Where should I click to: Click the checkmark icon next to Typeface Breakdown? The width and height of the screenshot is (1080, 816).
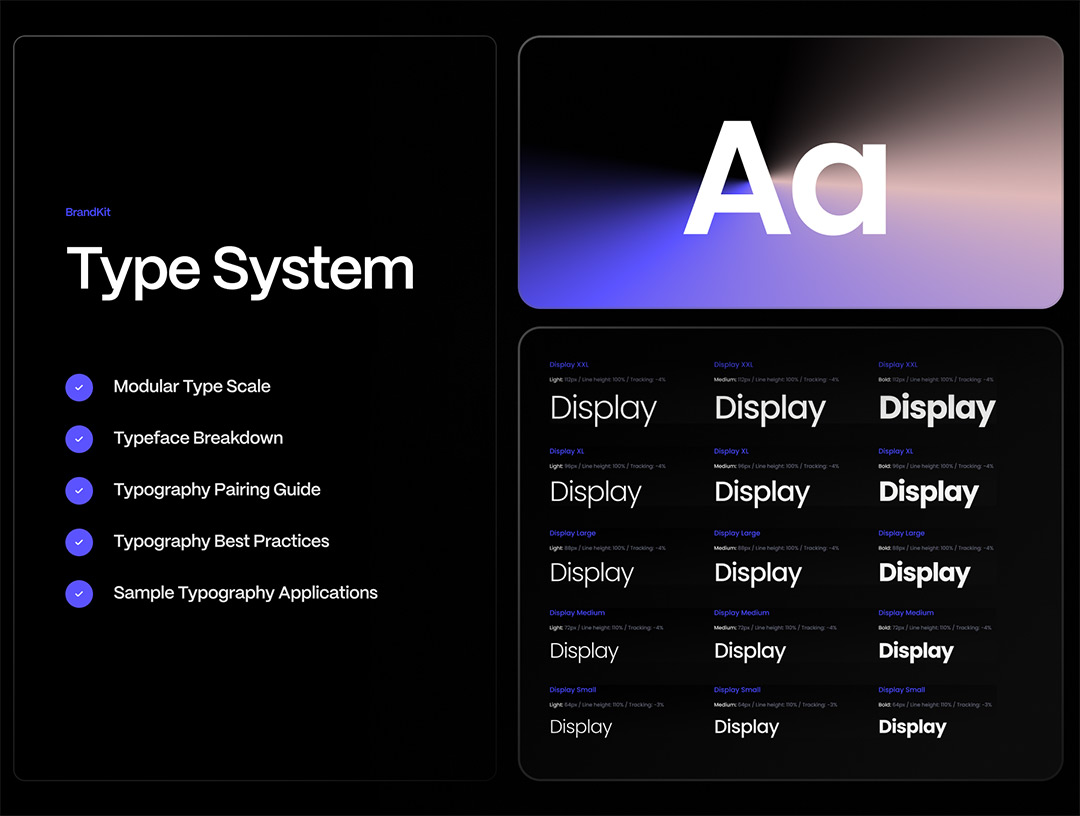(79, 439)
